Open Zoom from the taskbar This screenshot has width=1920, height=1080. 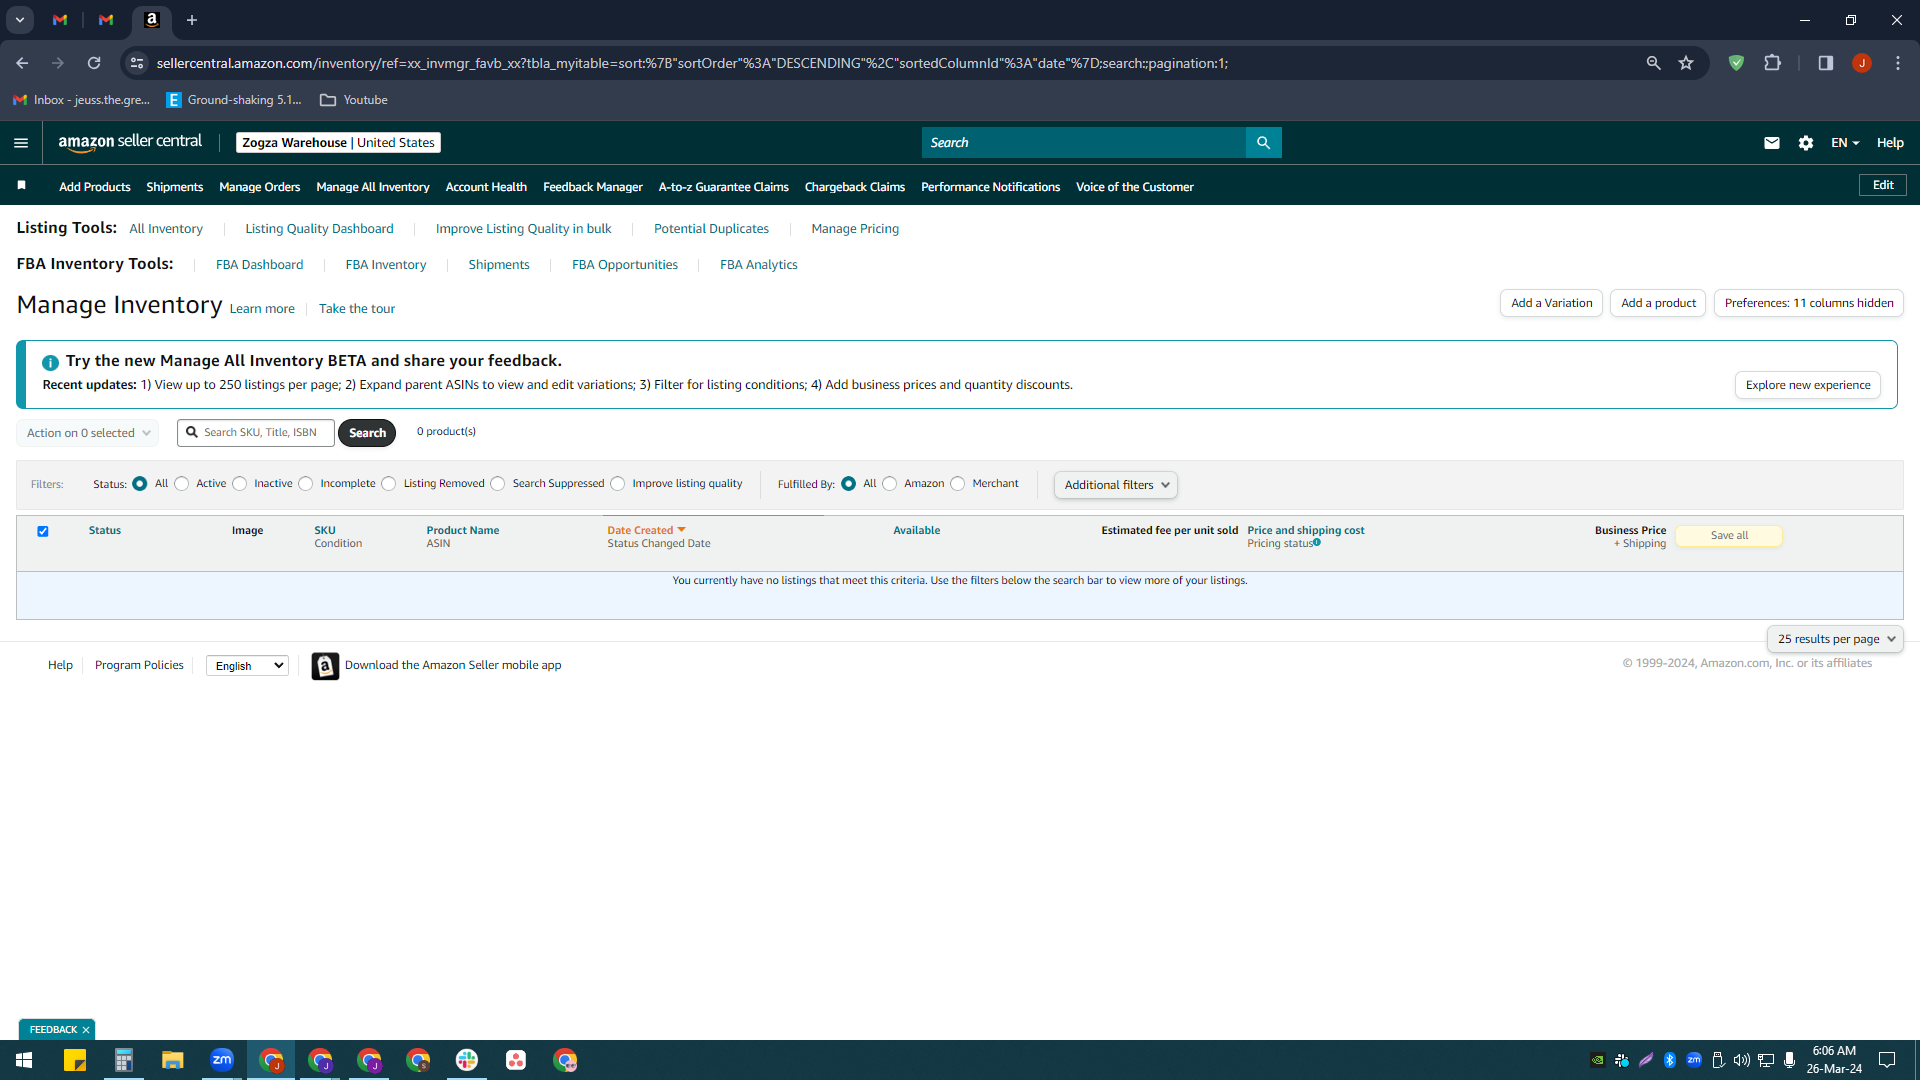pyautogui.click(x=222, y=1060)
